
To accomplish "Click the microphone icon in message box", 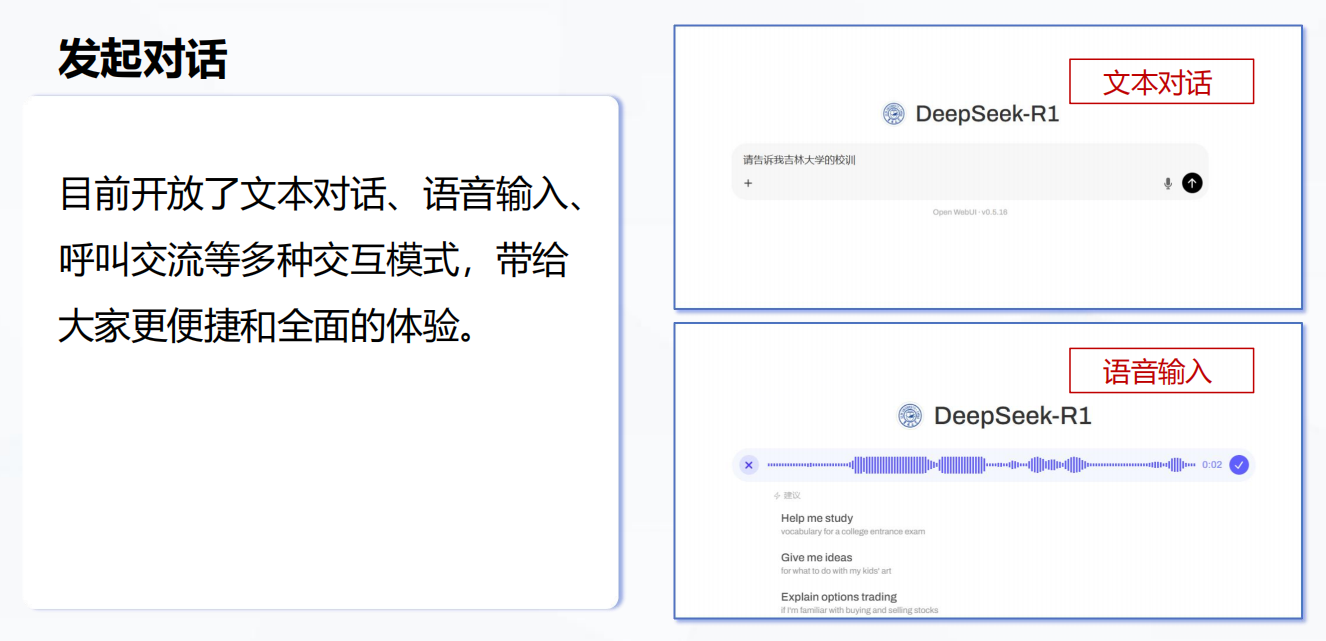I will pyautogui.click(x=1167, y=183).
